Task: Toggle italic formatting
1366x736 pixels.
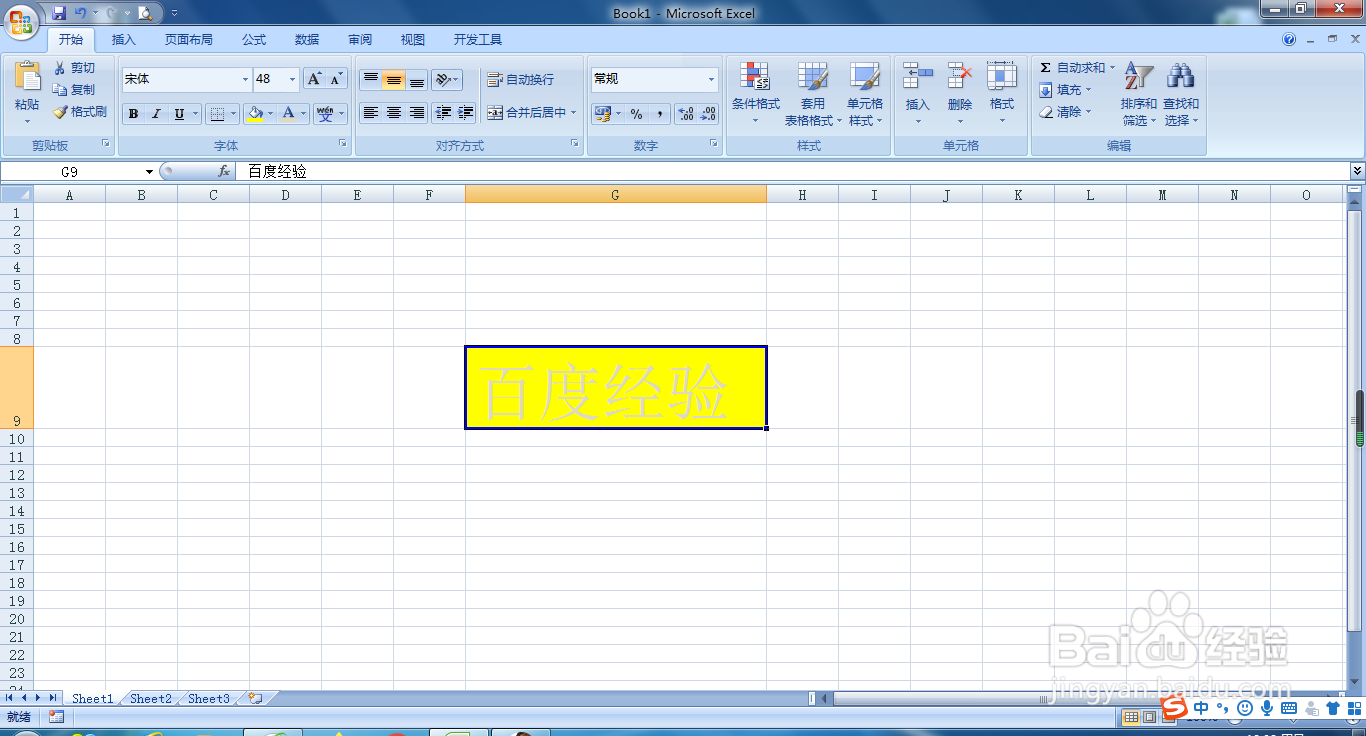Action: tap(156, 114)
